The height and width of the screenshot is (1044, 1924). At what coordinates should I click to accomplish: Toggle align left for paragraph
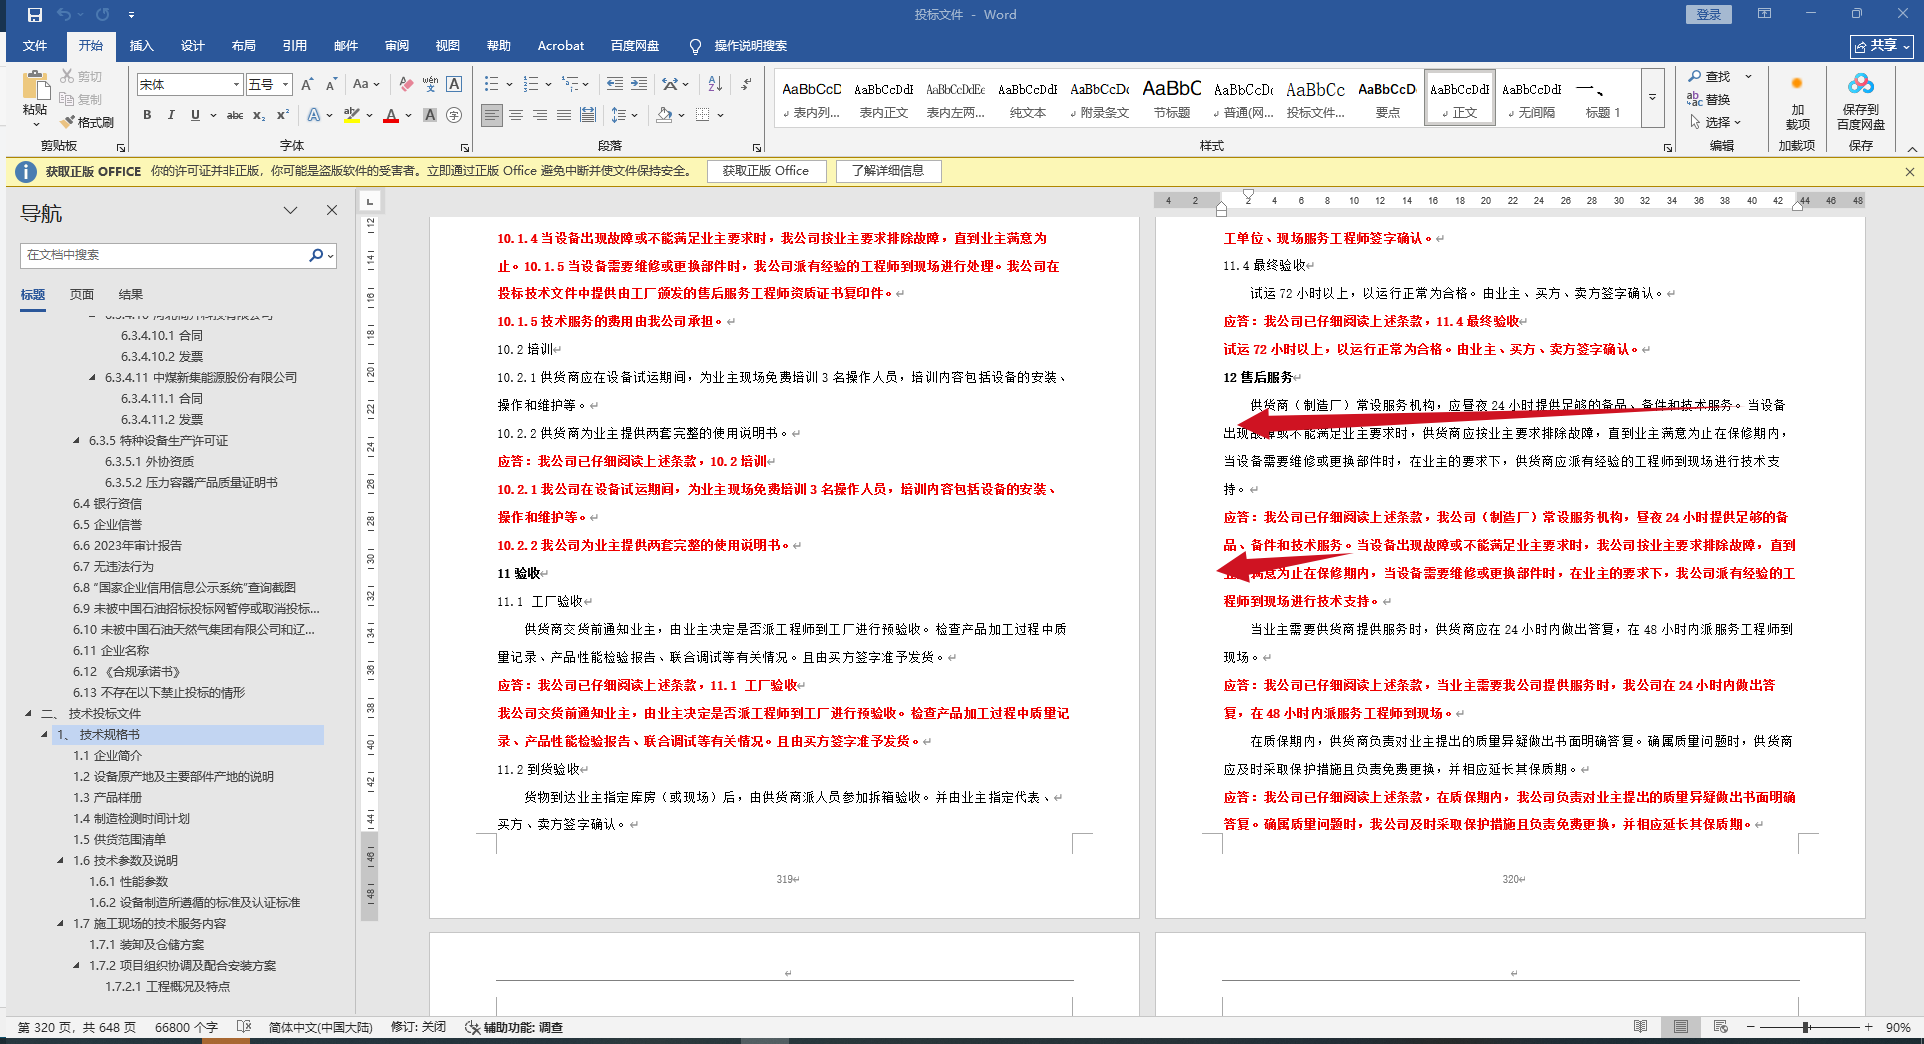(x=492, y=115)
